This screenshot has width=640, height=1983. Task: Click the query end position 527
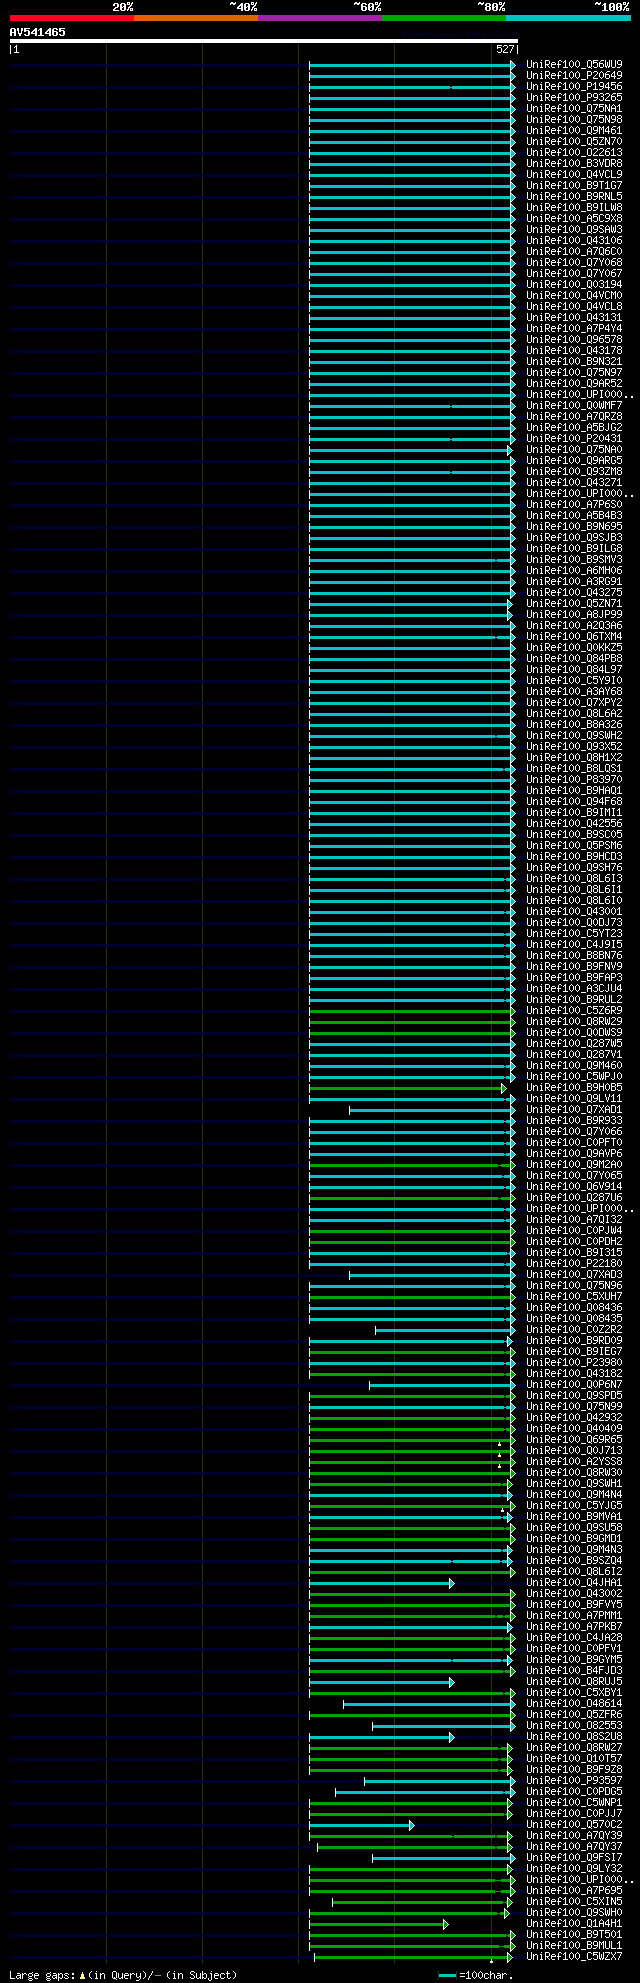(505, 49)
